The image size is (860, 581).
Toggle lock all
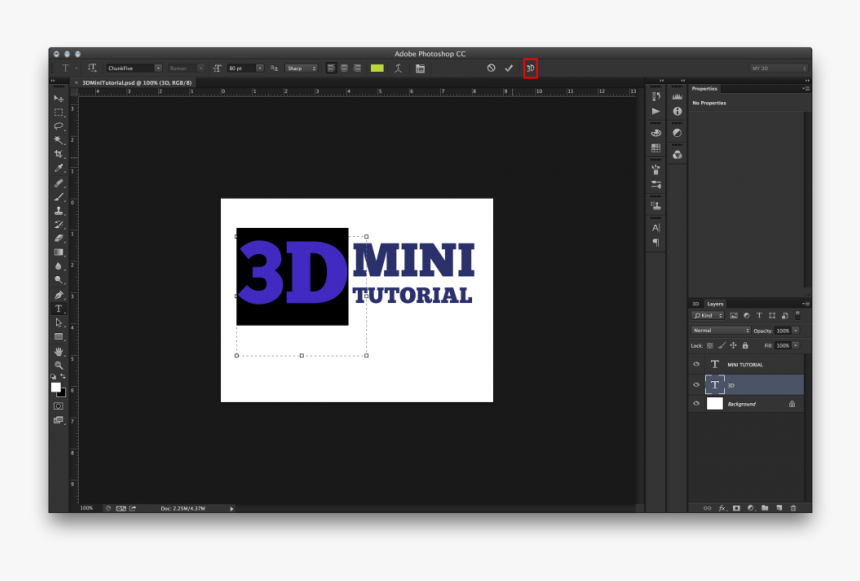click(x=745, y=346)
